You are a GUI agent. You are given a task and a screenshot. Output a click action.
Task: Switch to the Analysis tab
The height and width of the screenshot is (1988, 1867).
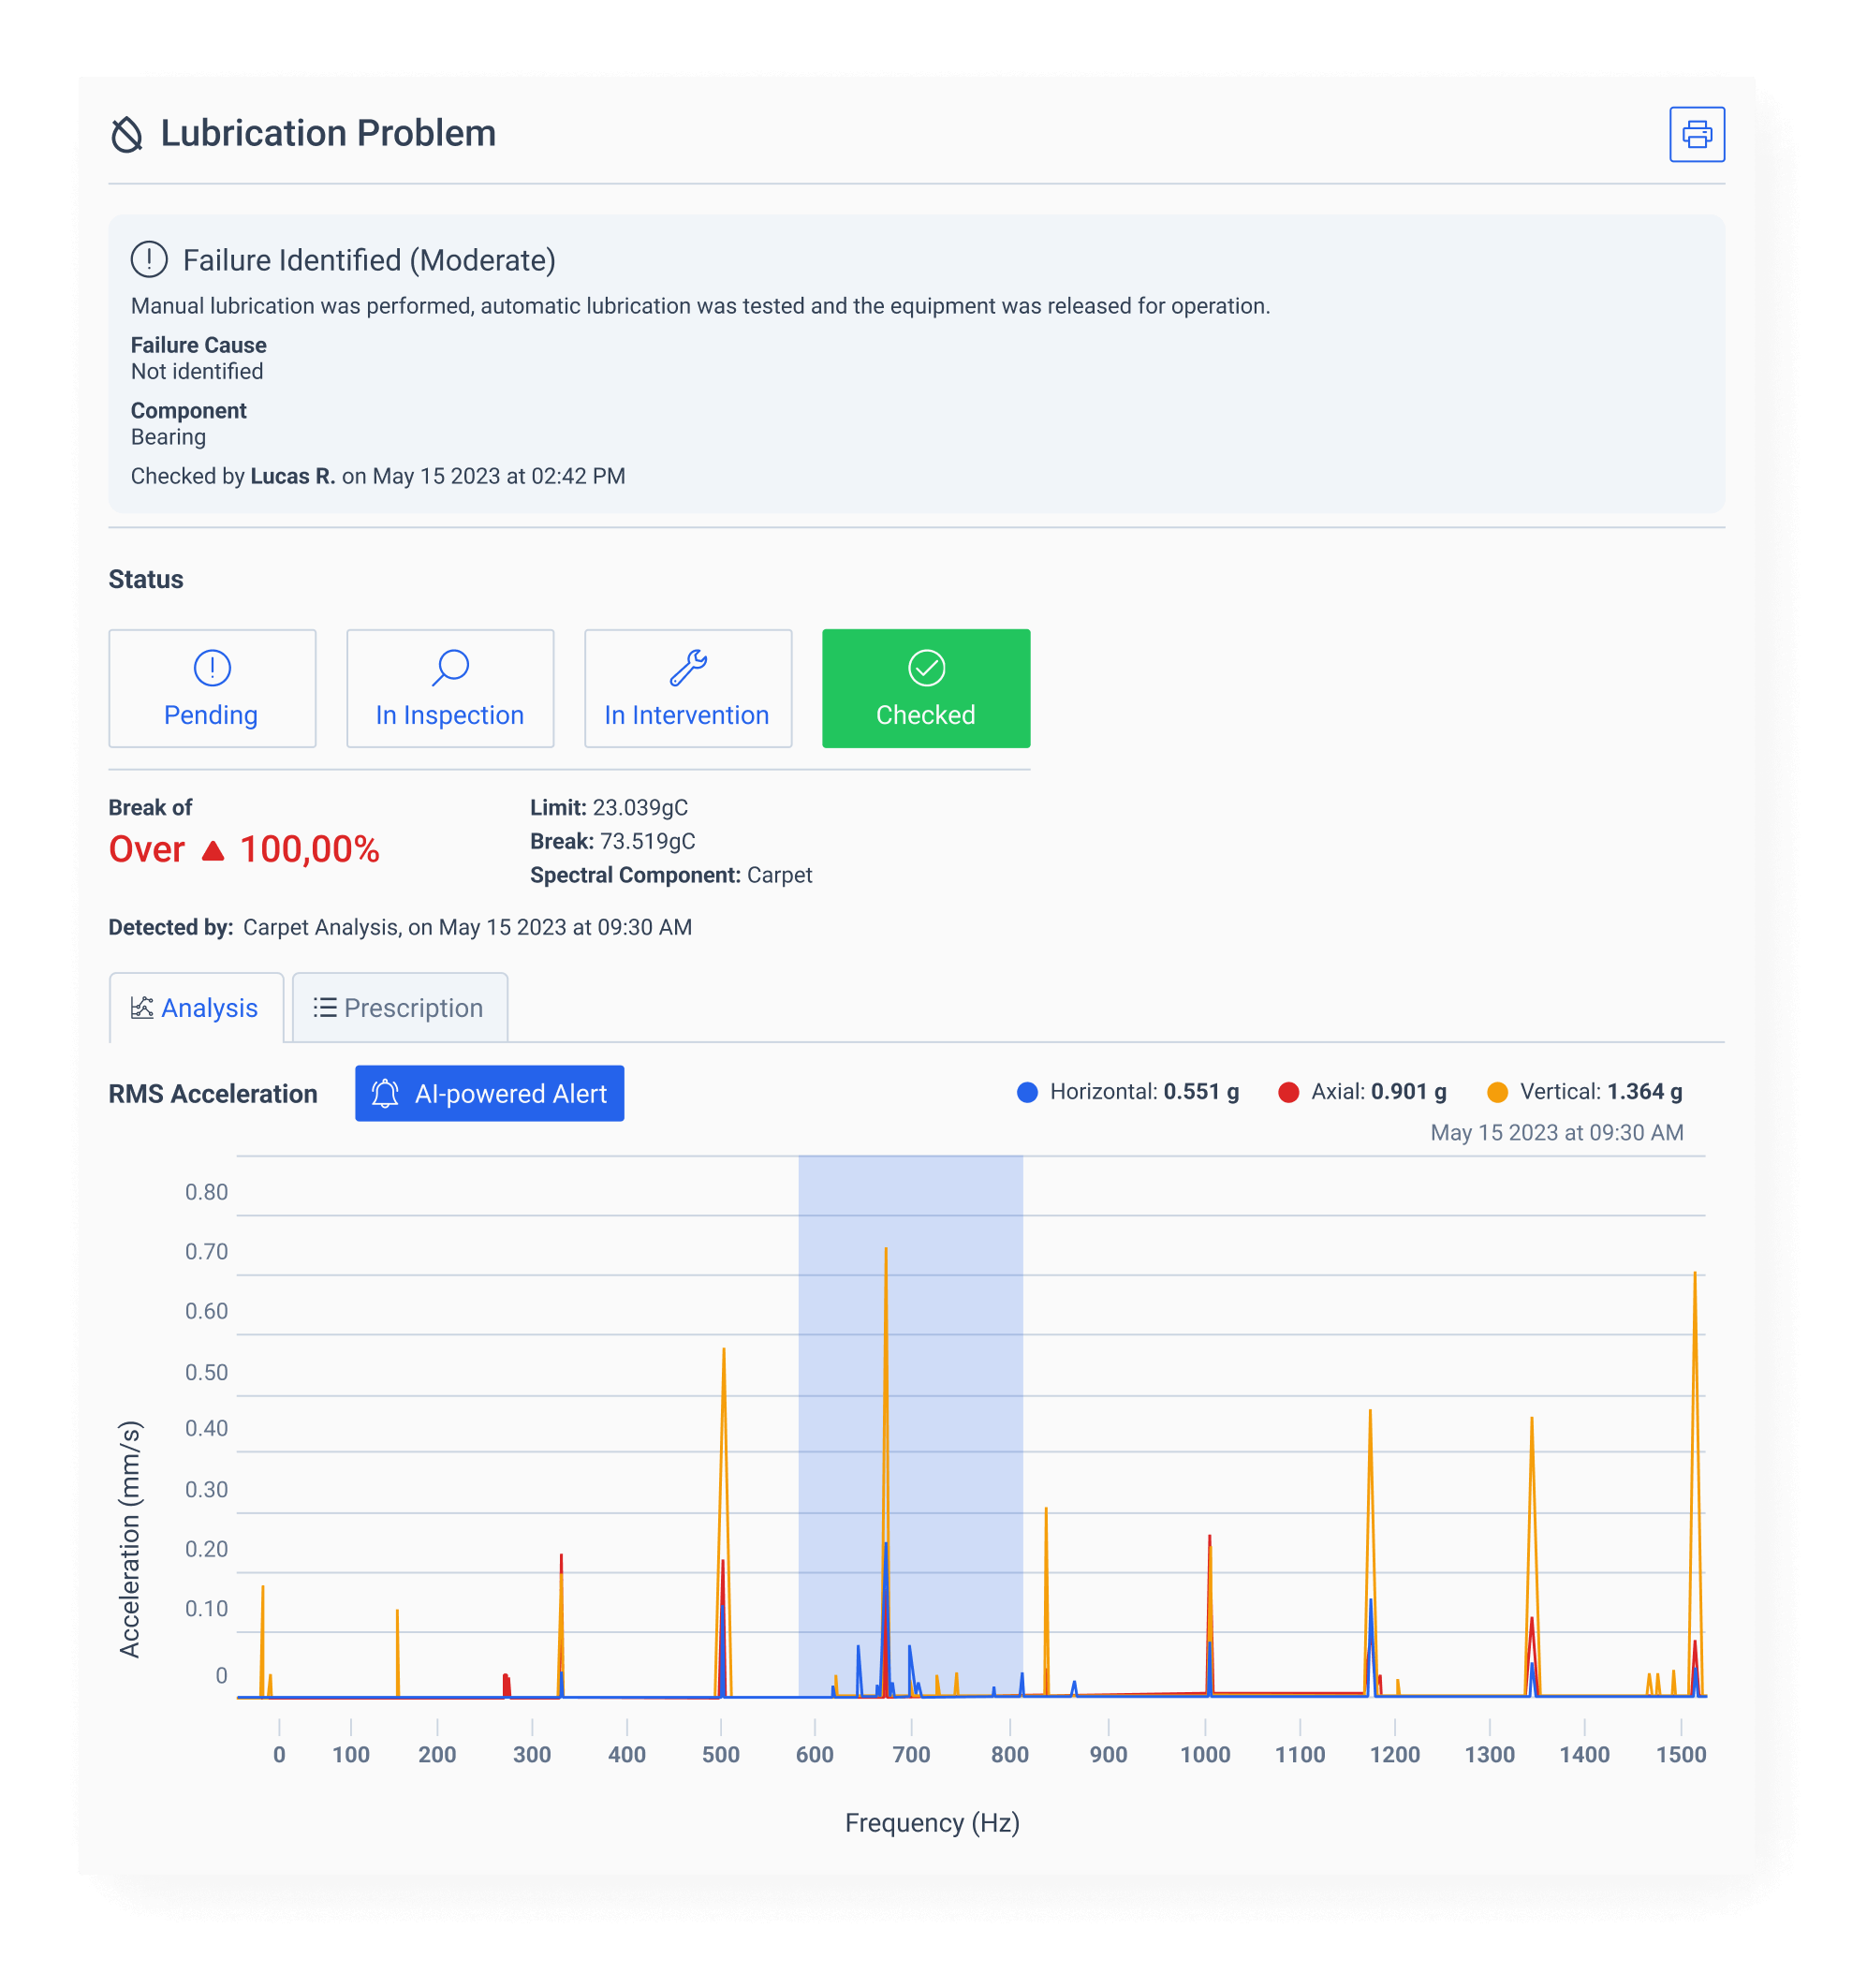tap(197, 1008)
